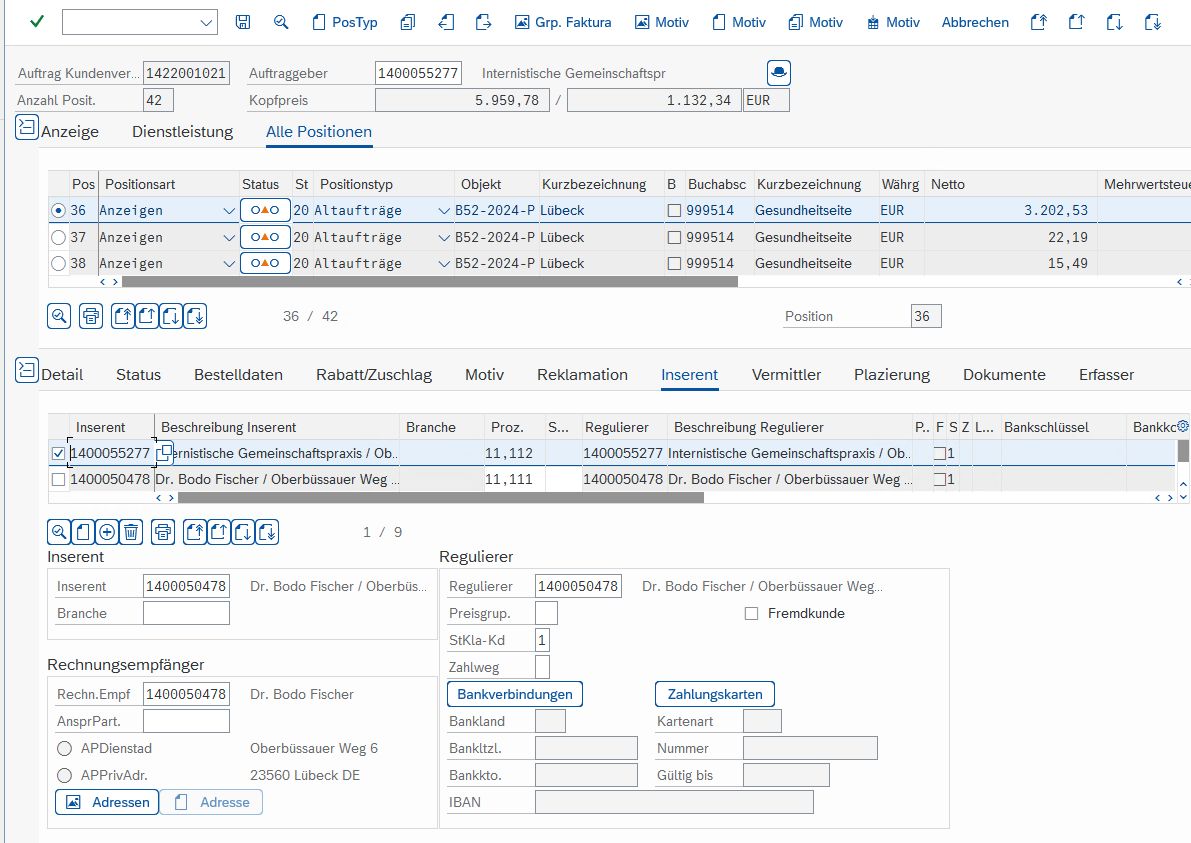1191x843 pixels.
Task: Click last page icon in top toolbar
Action: [1152, 22]
